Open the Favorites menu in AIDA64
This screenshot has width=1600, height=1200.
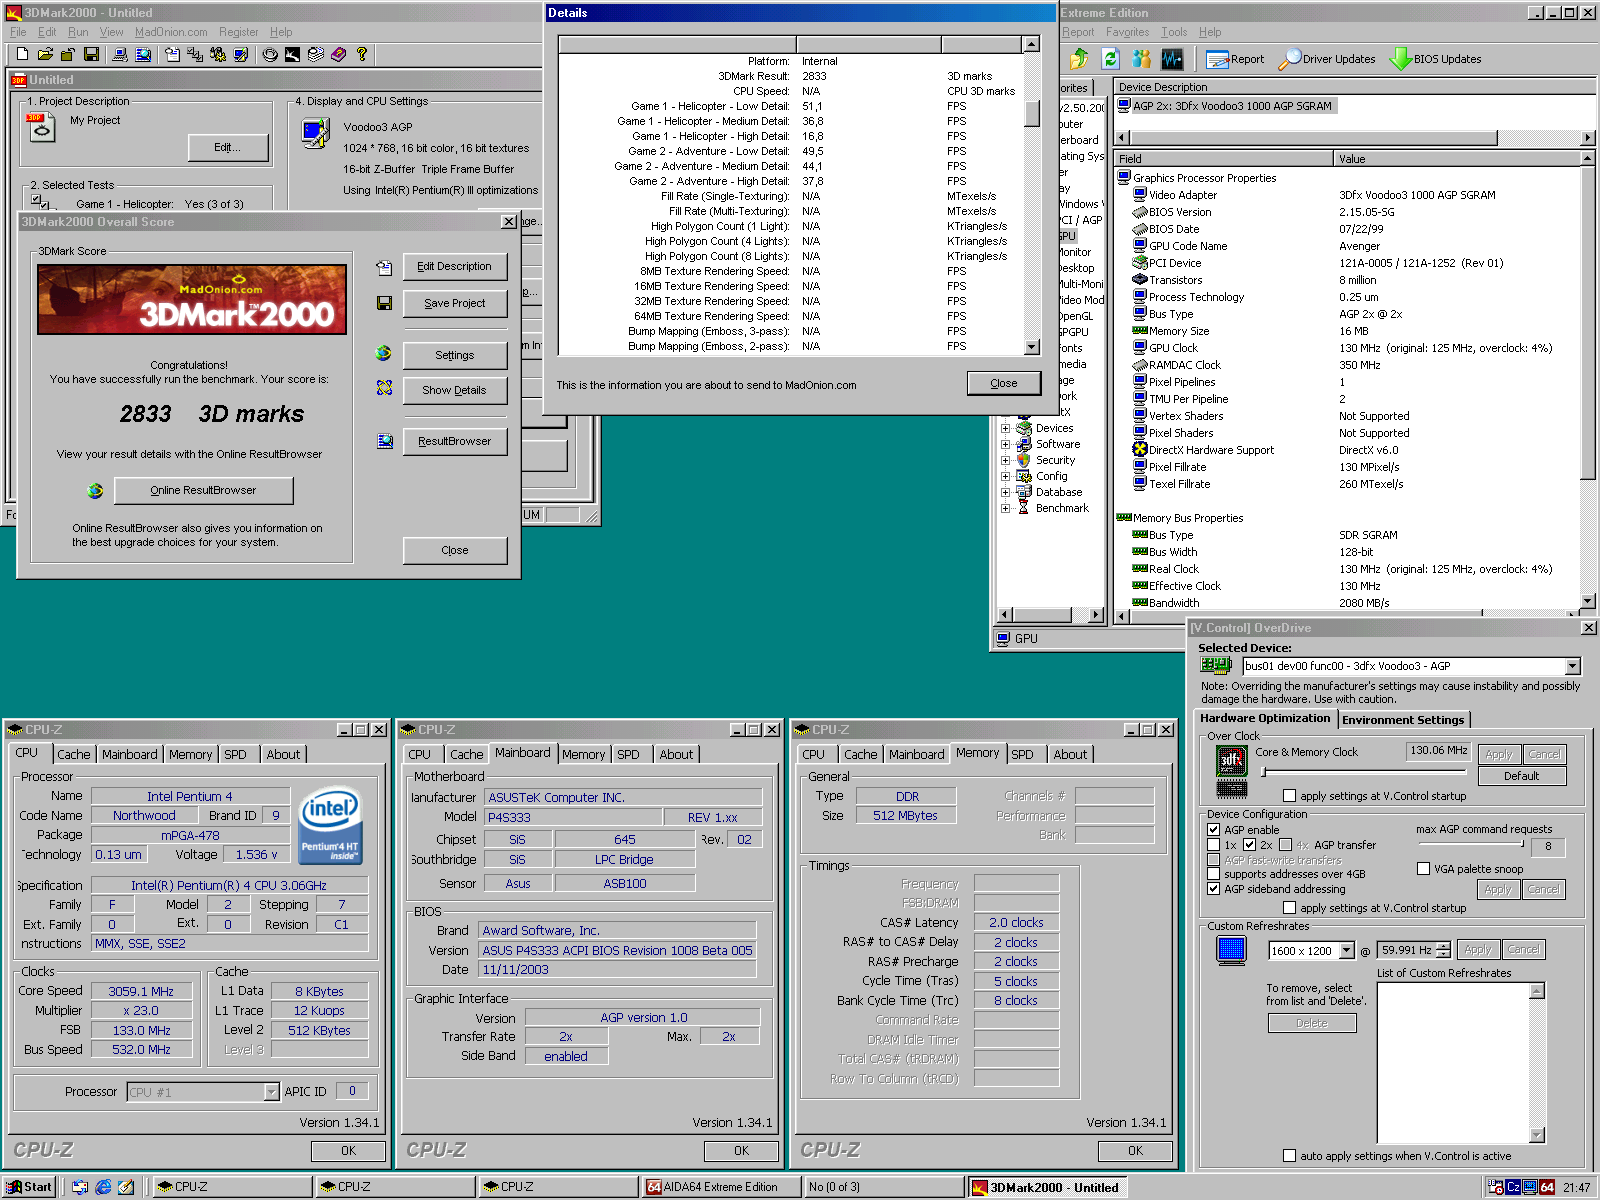point(1127,32)
